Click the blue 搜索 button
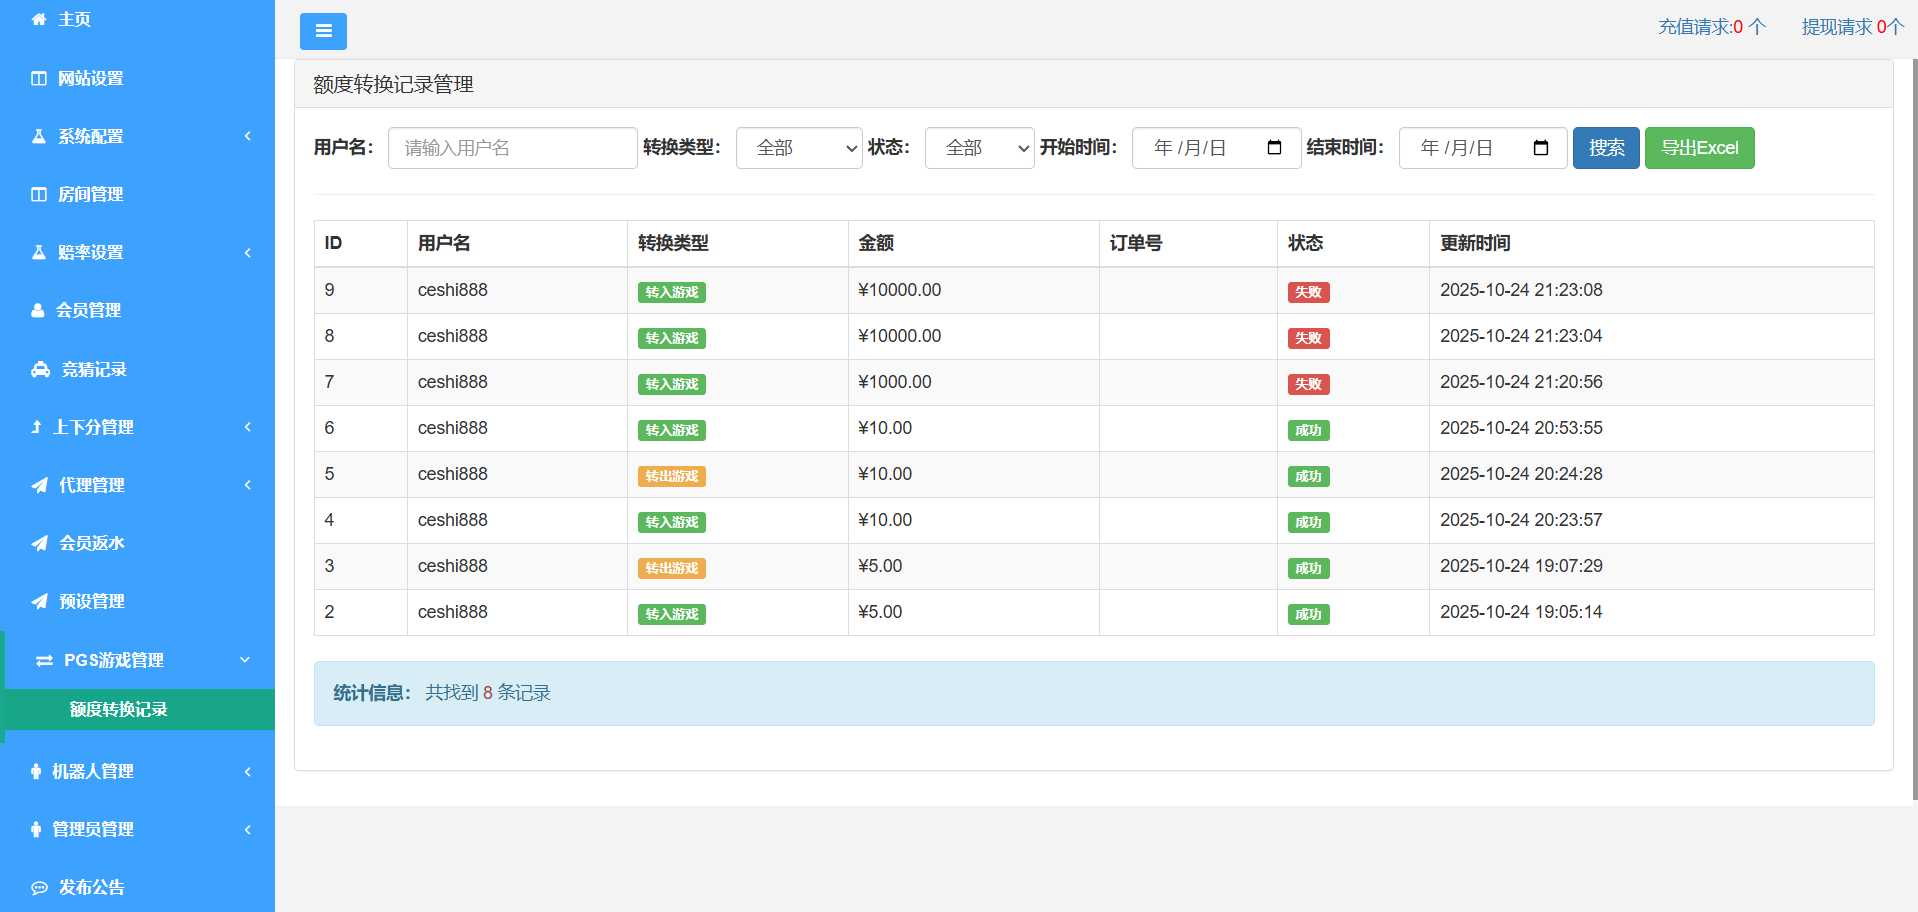 click(1605, 148)
